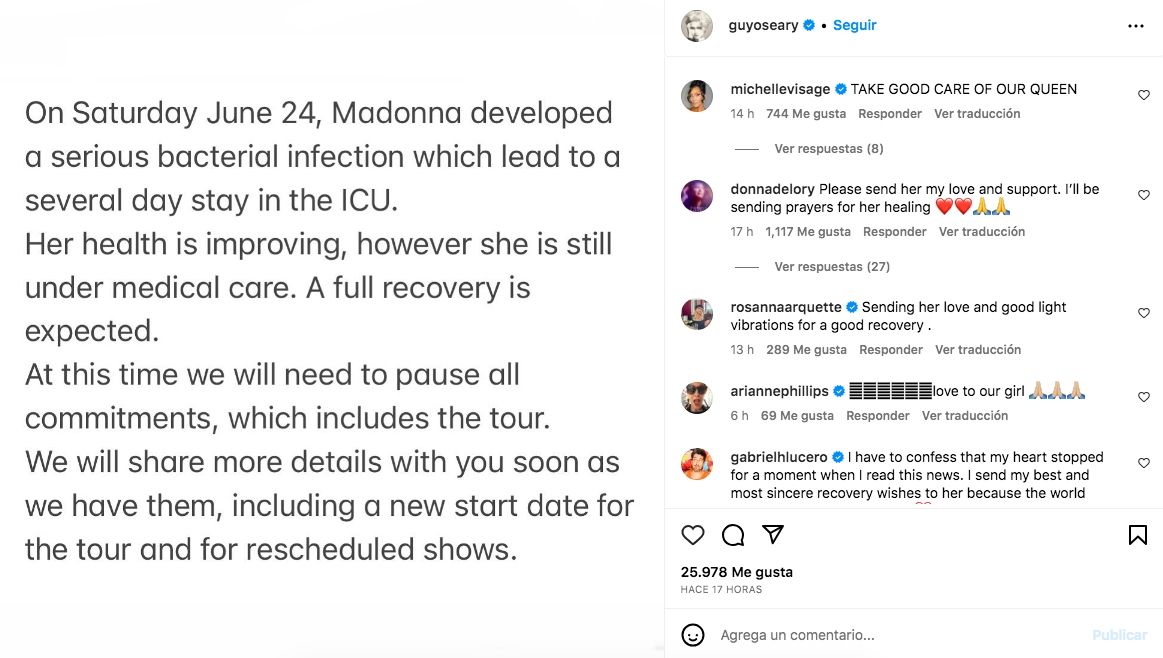Click the comment speech bubble icon
The height and width of the screenshot is (658, 1163).
(733, 535)
